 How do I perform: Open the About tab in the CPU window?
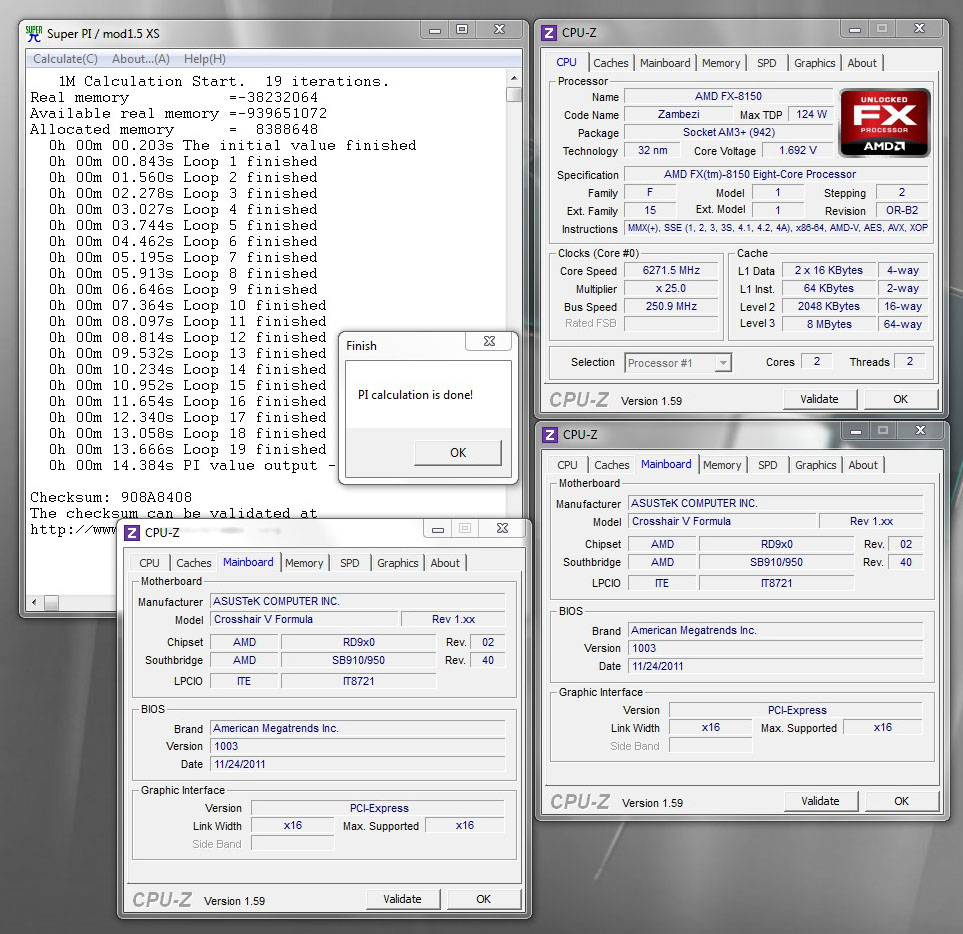[862, 63]
